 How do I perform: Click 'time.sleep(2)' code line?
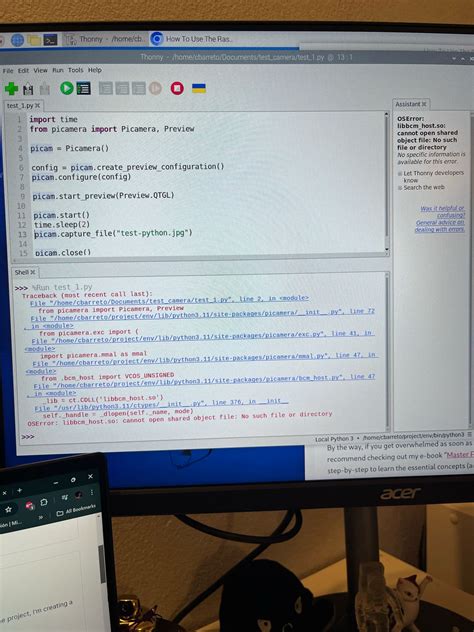62,225
